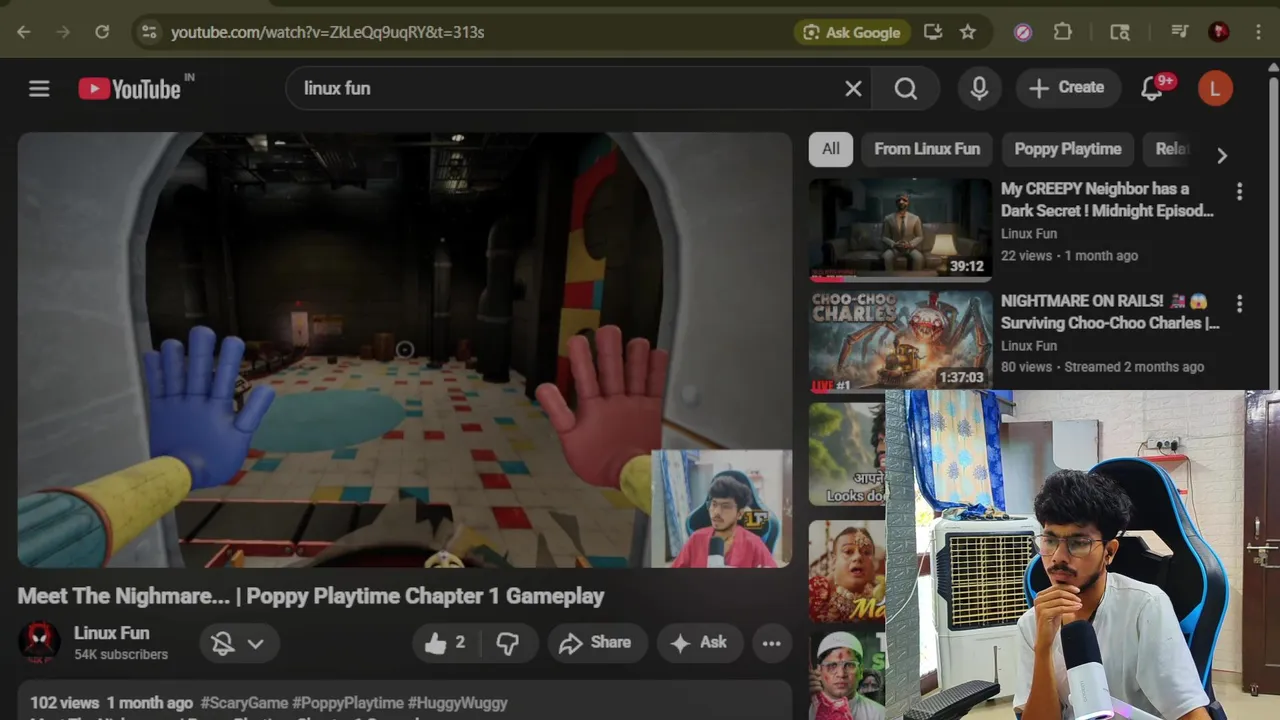Open more actions three dots under the video

(772, 643)
